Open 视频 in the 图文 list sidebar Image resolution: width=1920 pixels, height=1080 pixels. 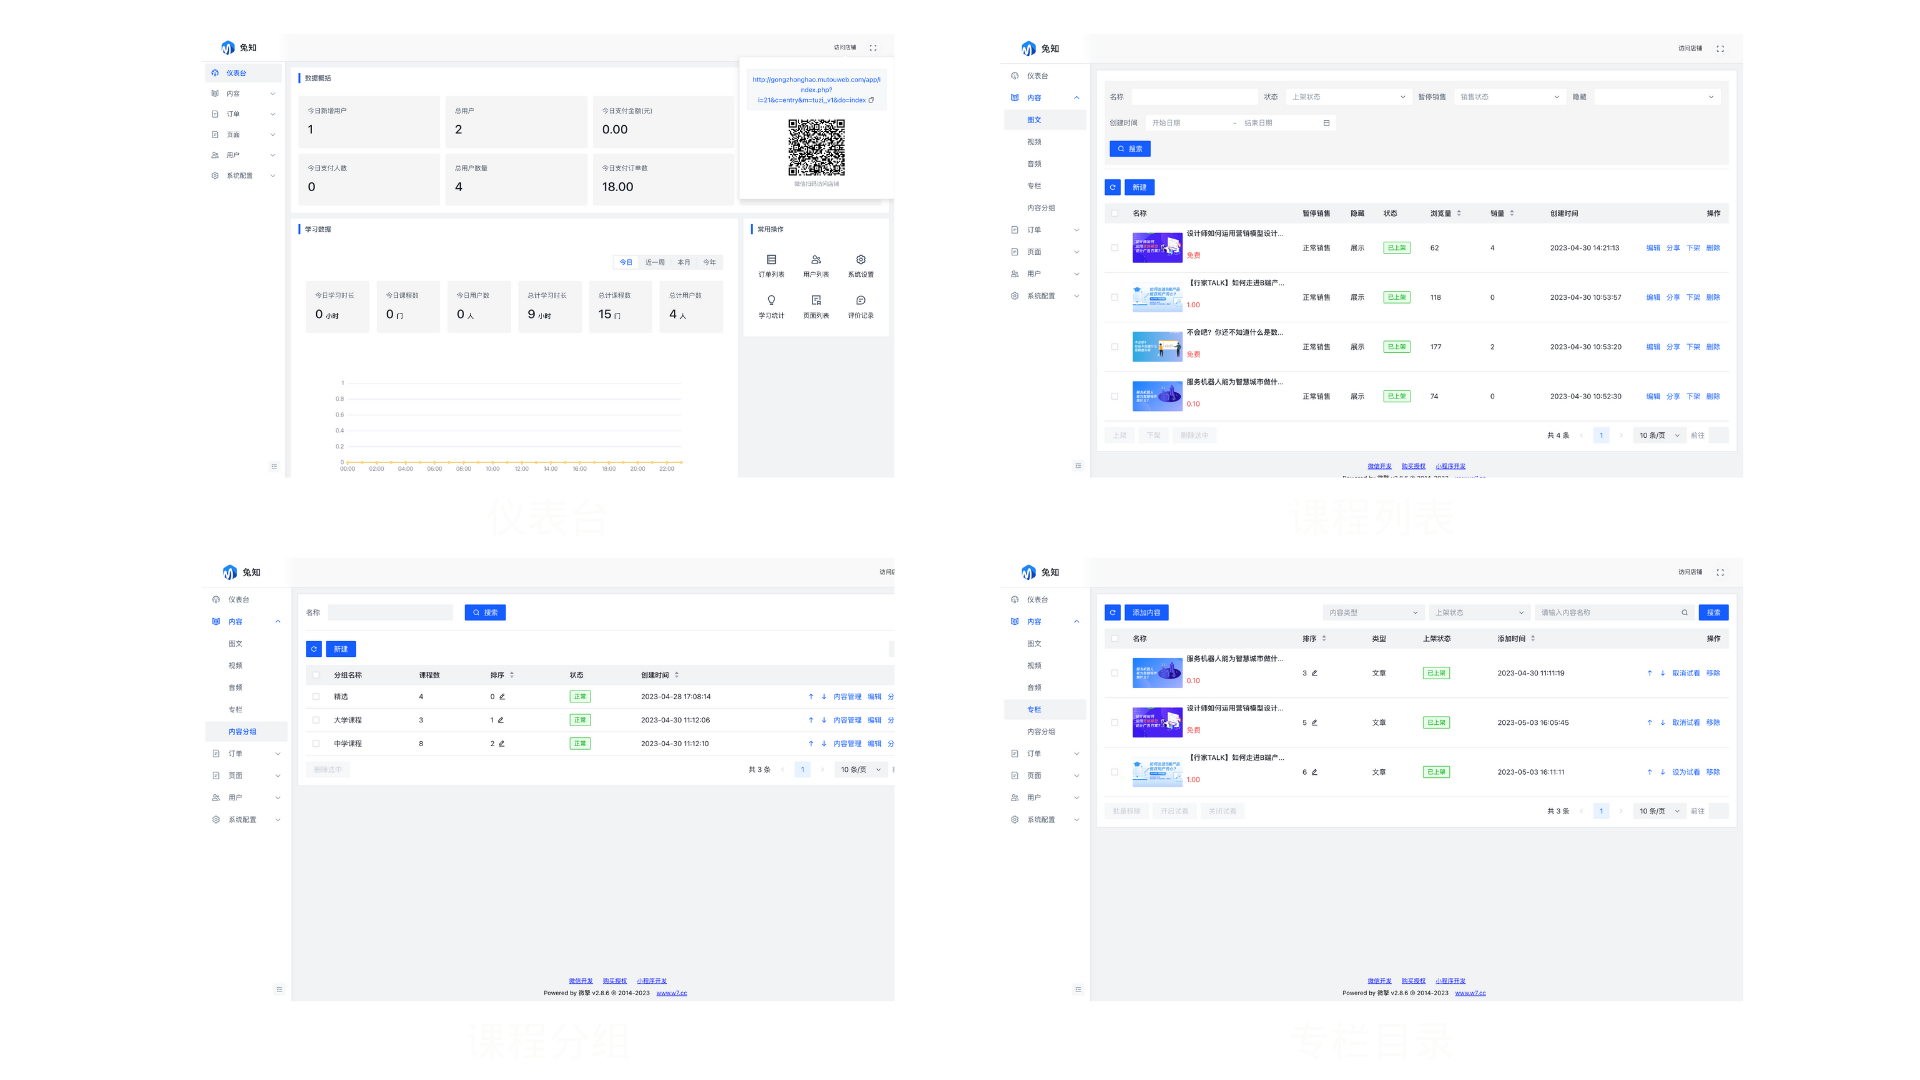(x=1034, y=142)
